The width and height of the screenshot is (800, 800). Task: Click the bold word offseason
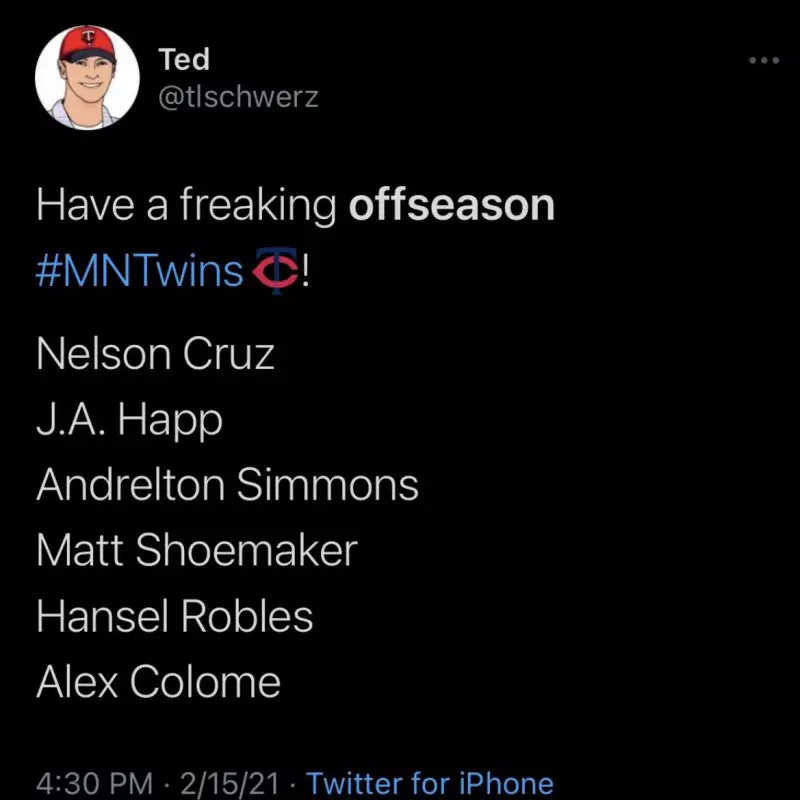(x=451, y=205)
